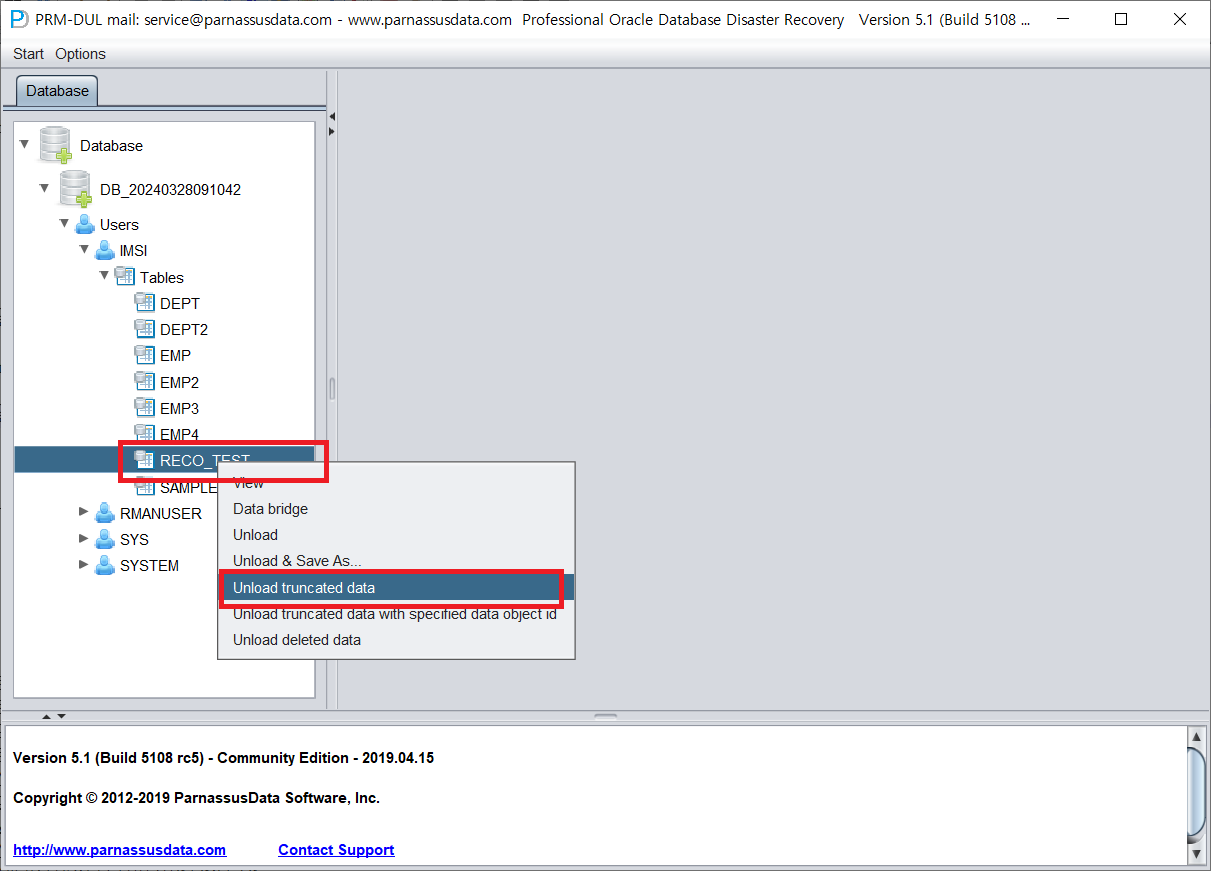1211x871 pixels.
Task: Switch to the Database tab
Action: click(57, 90)
